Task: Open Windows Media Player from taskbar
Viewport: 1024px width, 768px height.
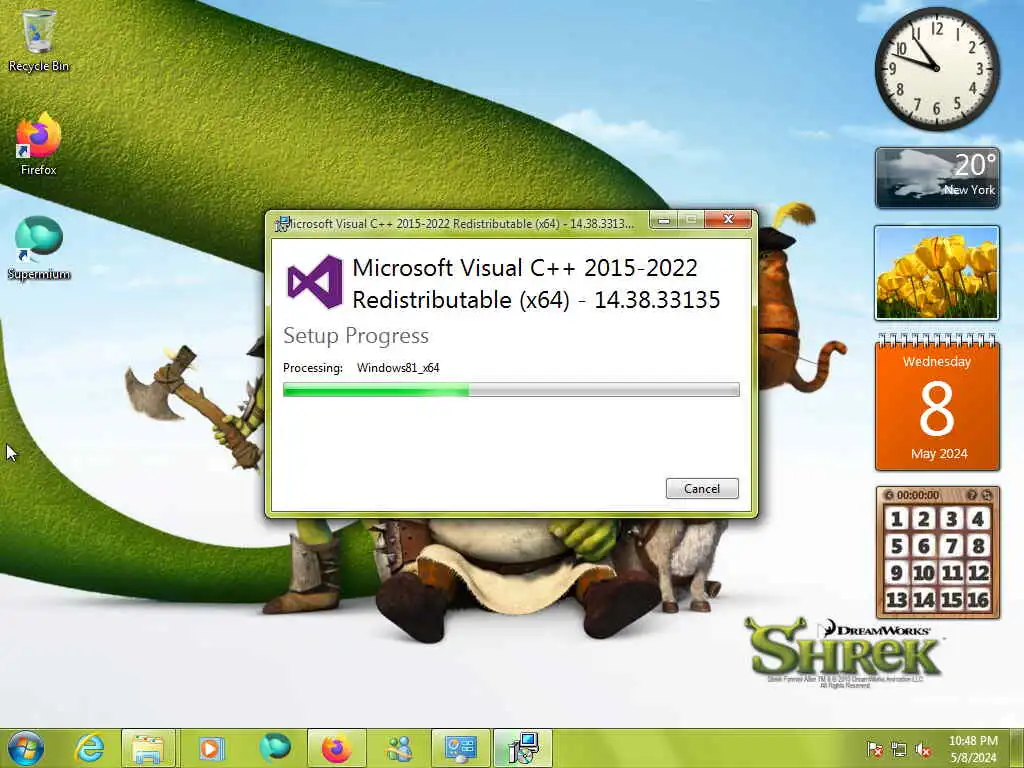Action: click(x=210, y=748)
